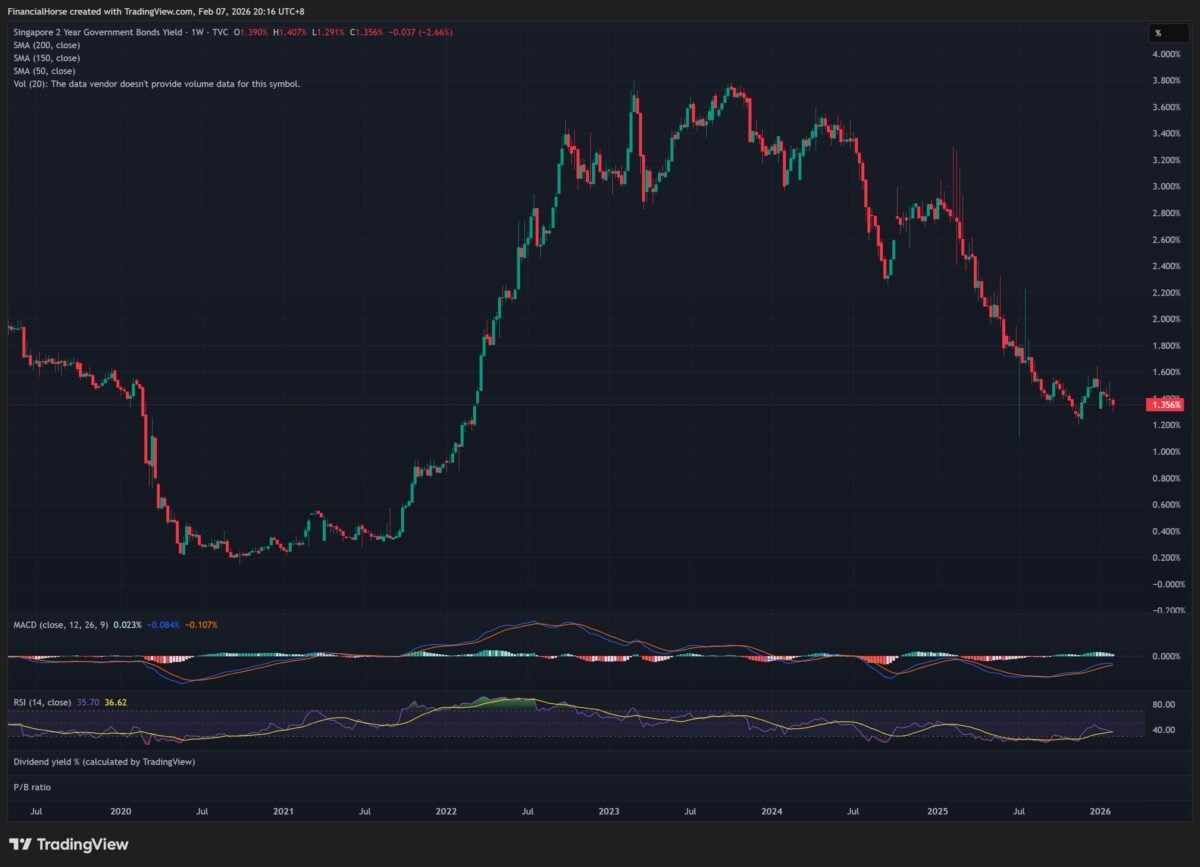Viewport: 1200px width, 867px height.
Task: Click the 2026 label on time axis
Action: coord(1100,811)
